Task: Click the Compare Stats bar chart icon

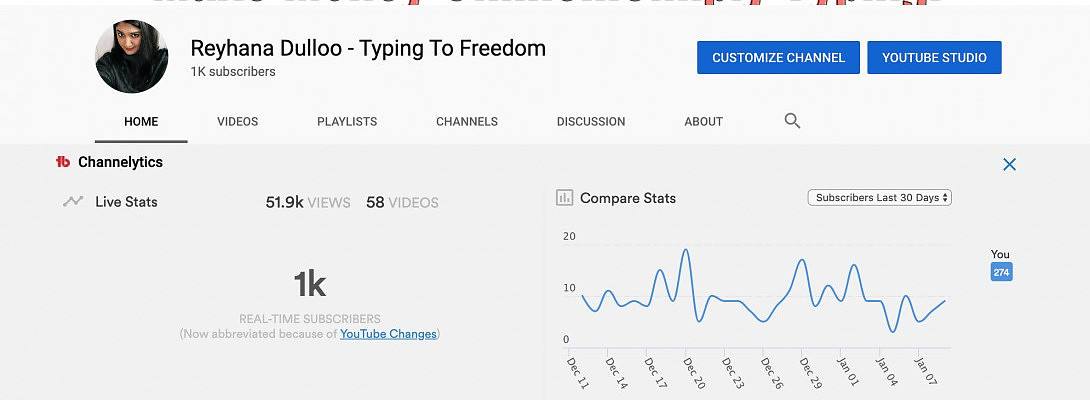Action: pos(564,198)
